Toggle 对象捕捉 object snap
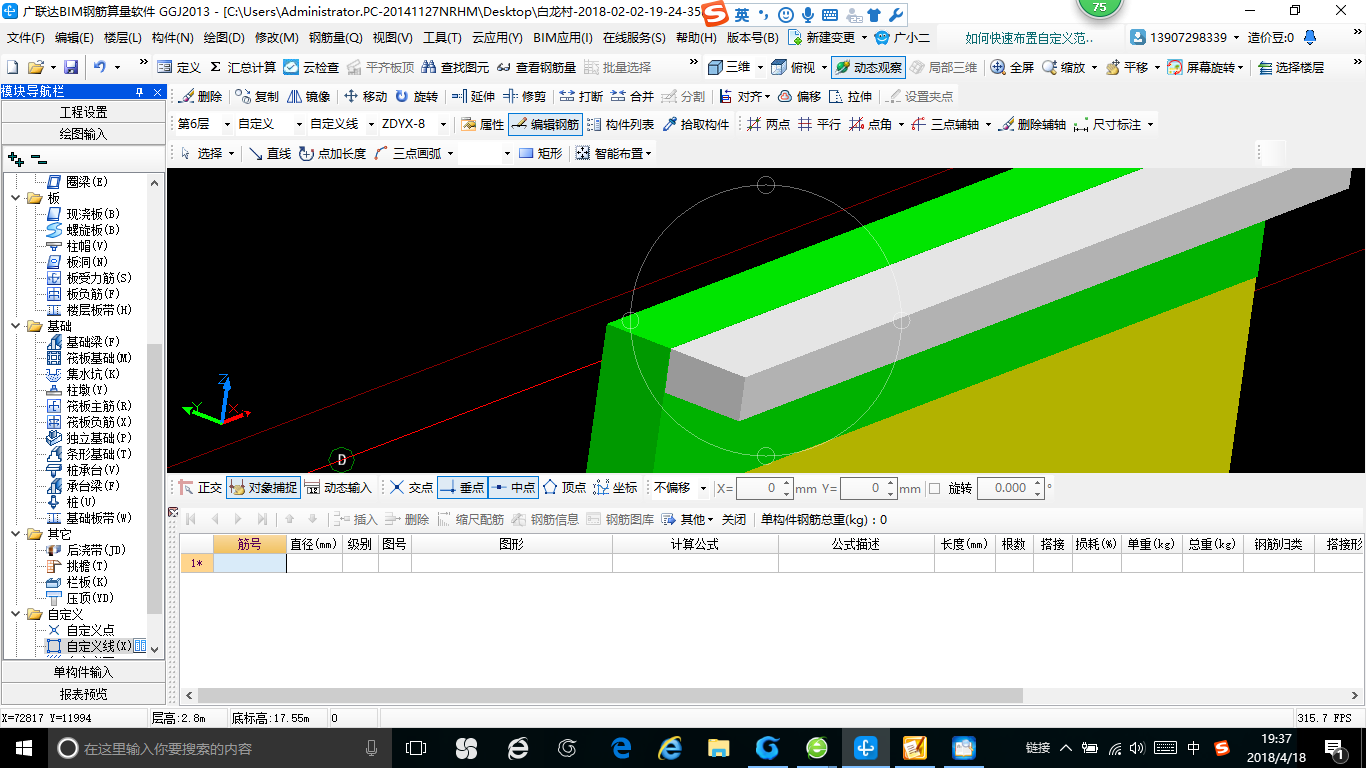Viewport: 1366px width, 768px height. tap(263, 488)
